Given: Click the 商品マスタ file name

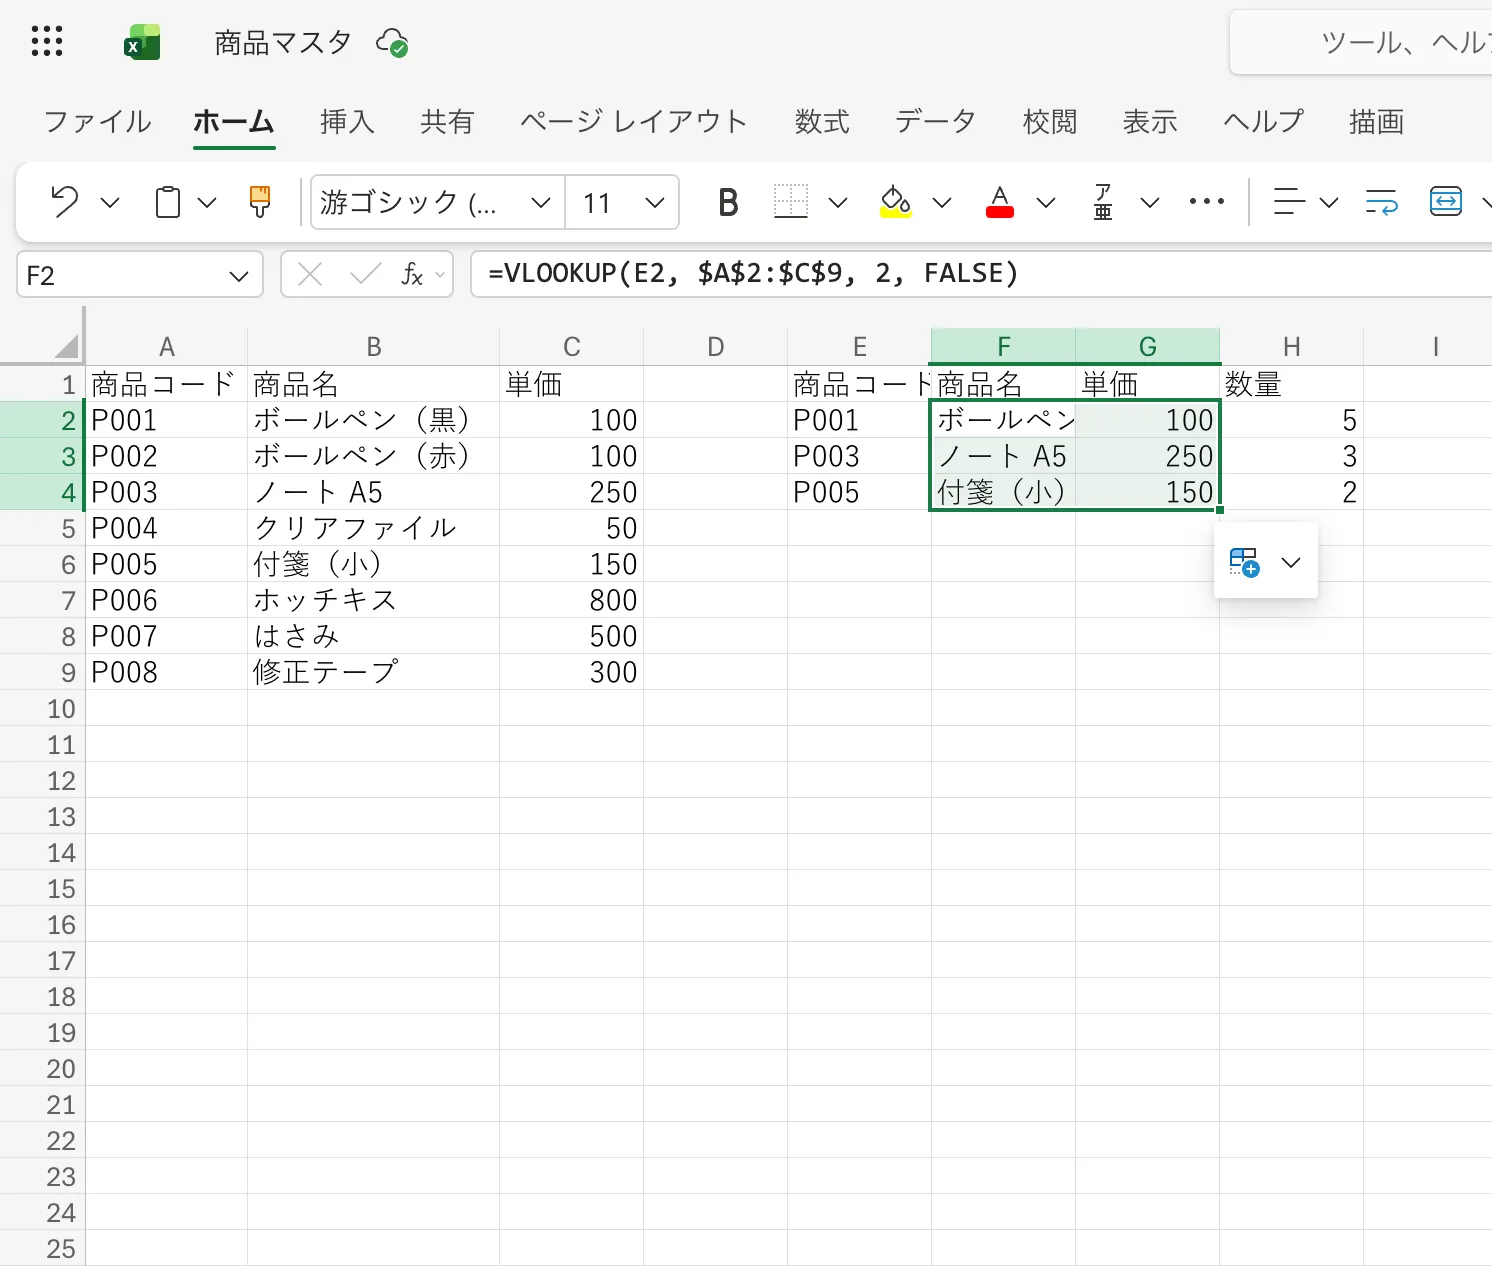Looking at the screenshot, I should 283,43.
